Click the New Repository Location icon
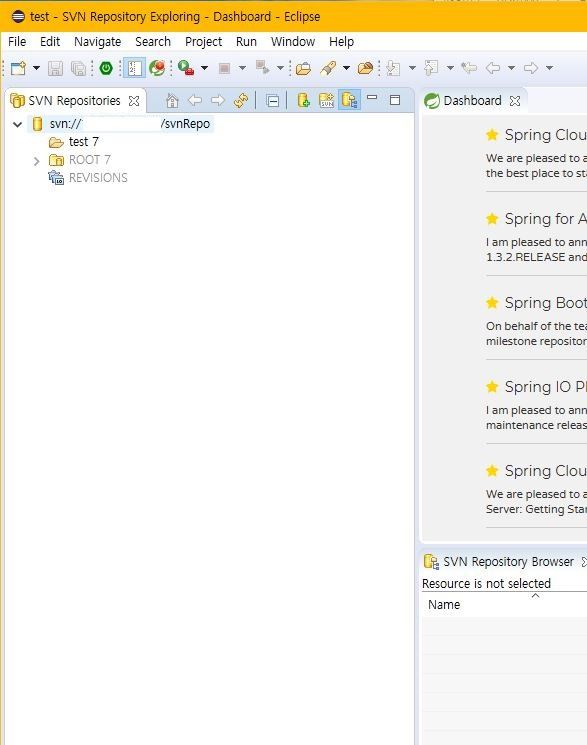 click(x=303, y=100)
